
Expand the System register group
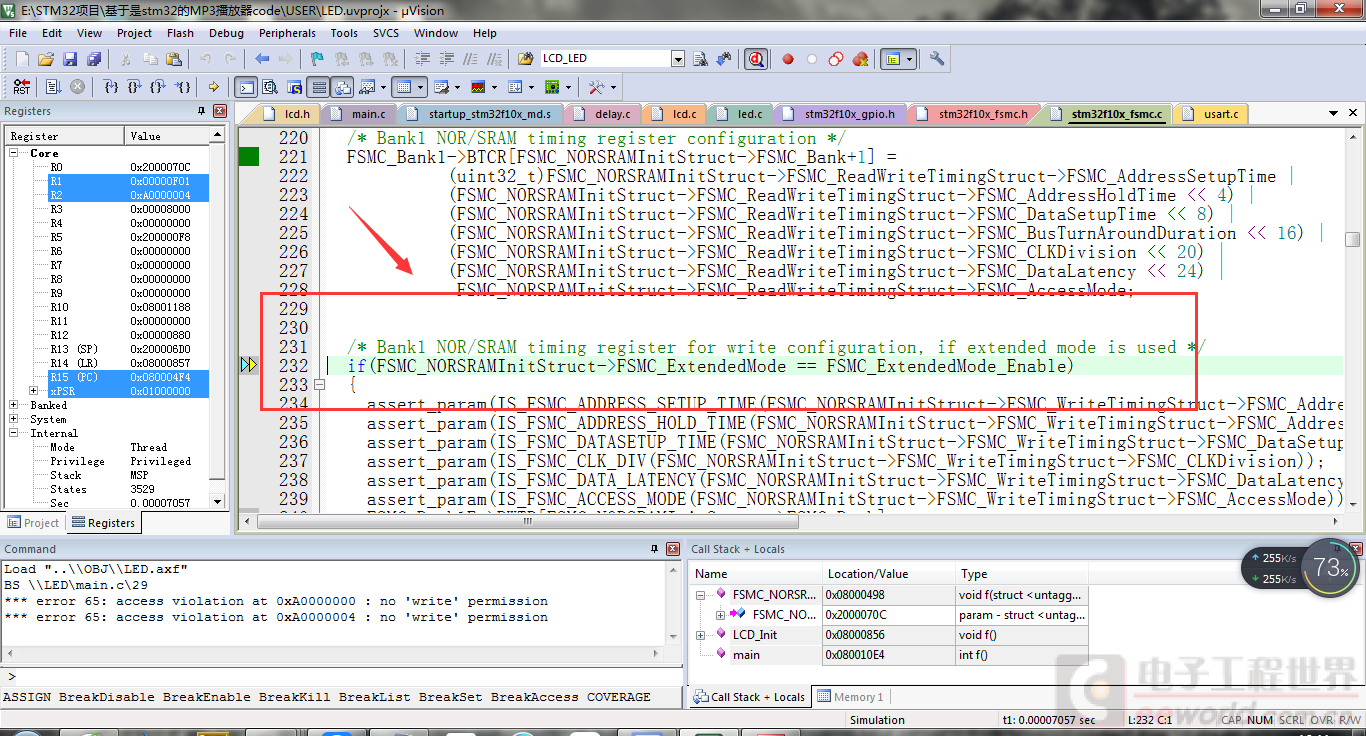pos(14,419)
